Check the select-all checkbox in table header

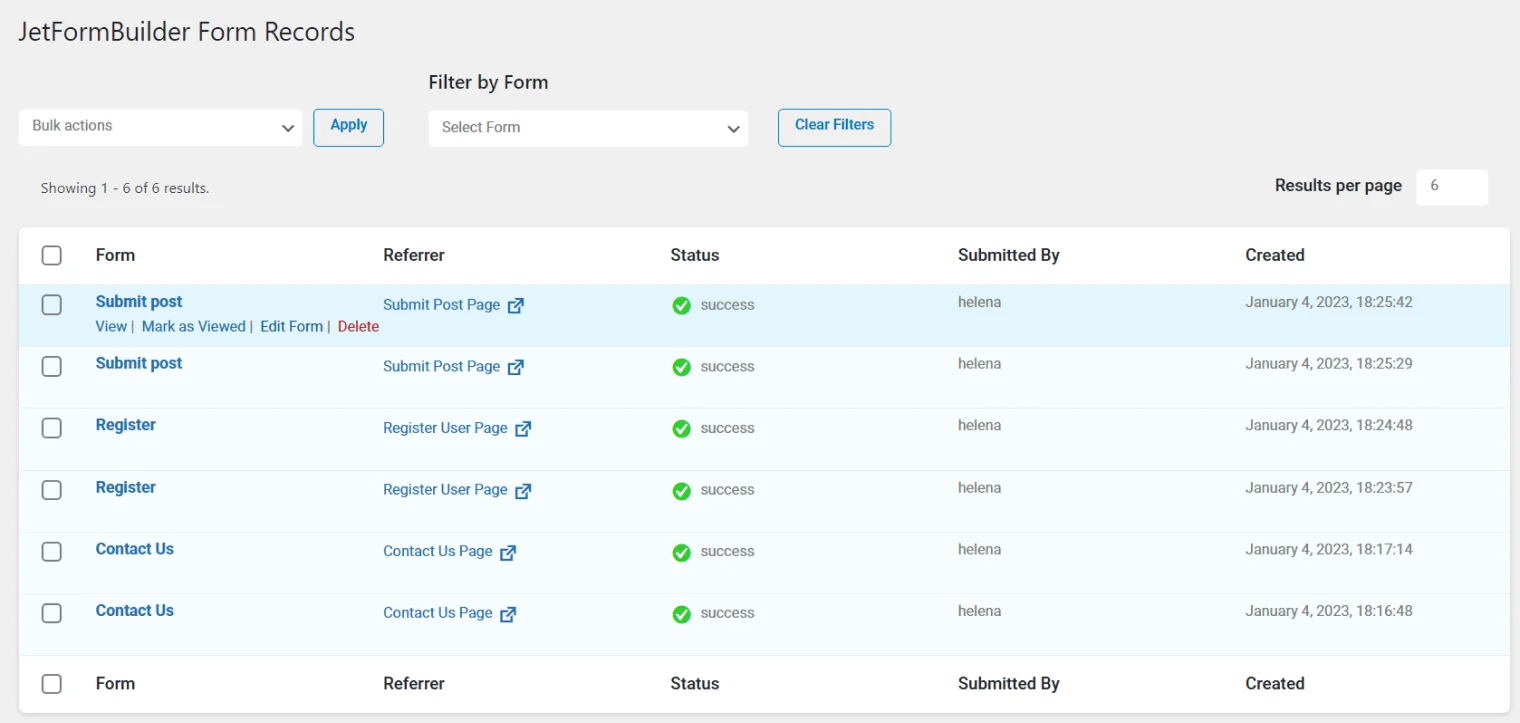(52, 256)
